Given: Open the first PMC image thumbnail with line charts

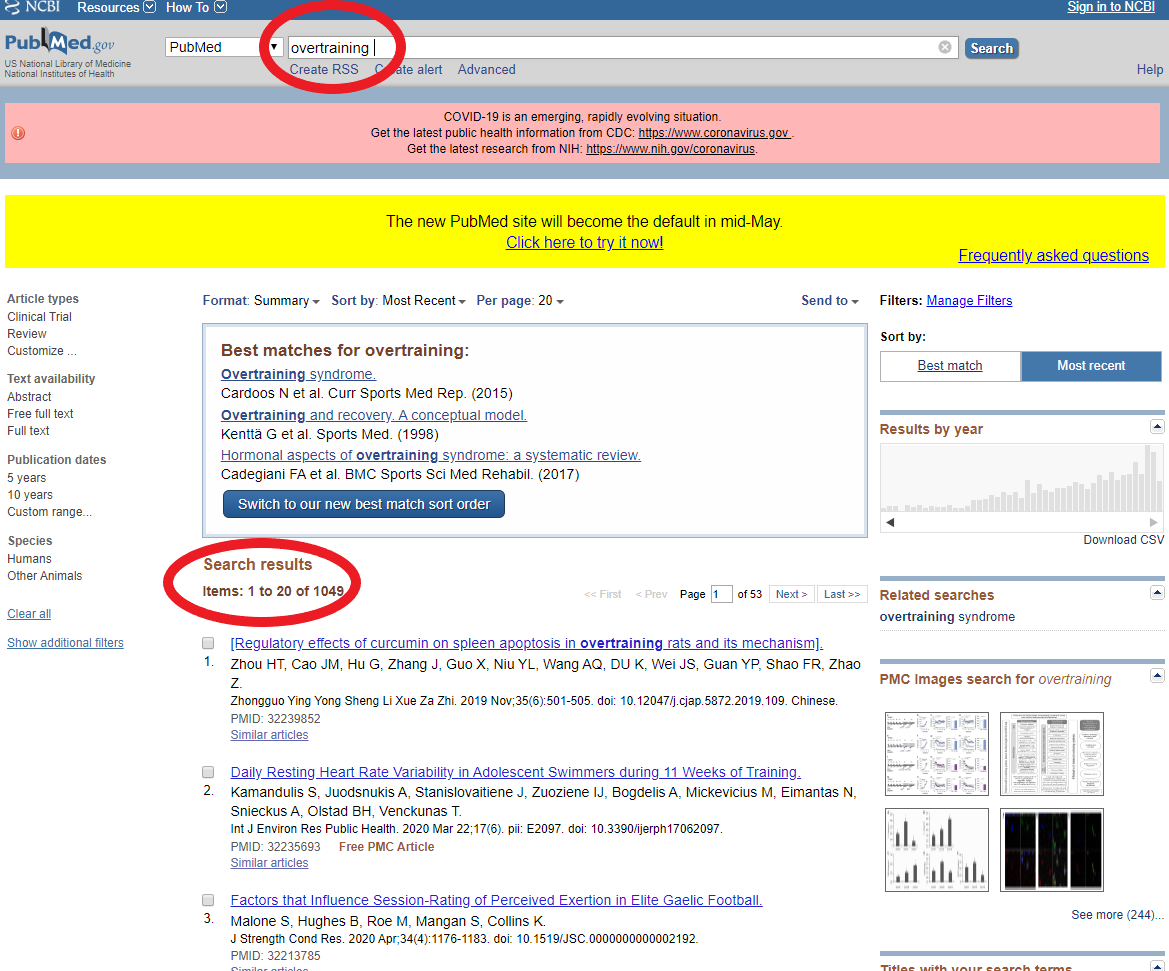Looking at the screenshot, I should coord(937,754).
